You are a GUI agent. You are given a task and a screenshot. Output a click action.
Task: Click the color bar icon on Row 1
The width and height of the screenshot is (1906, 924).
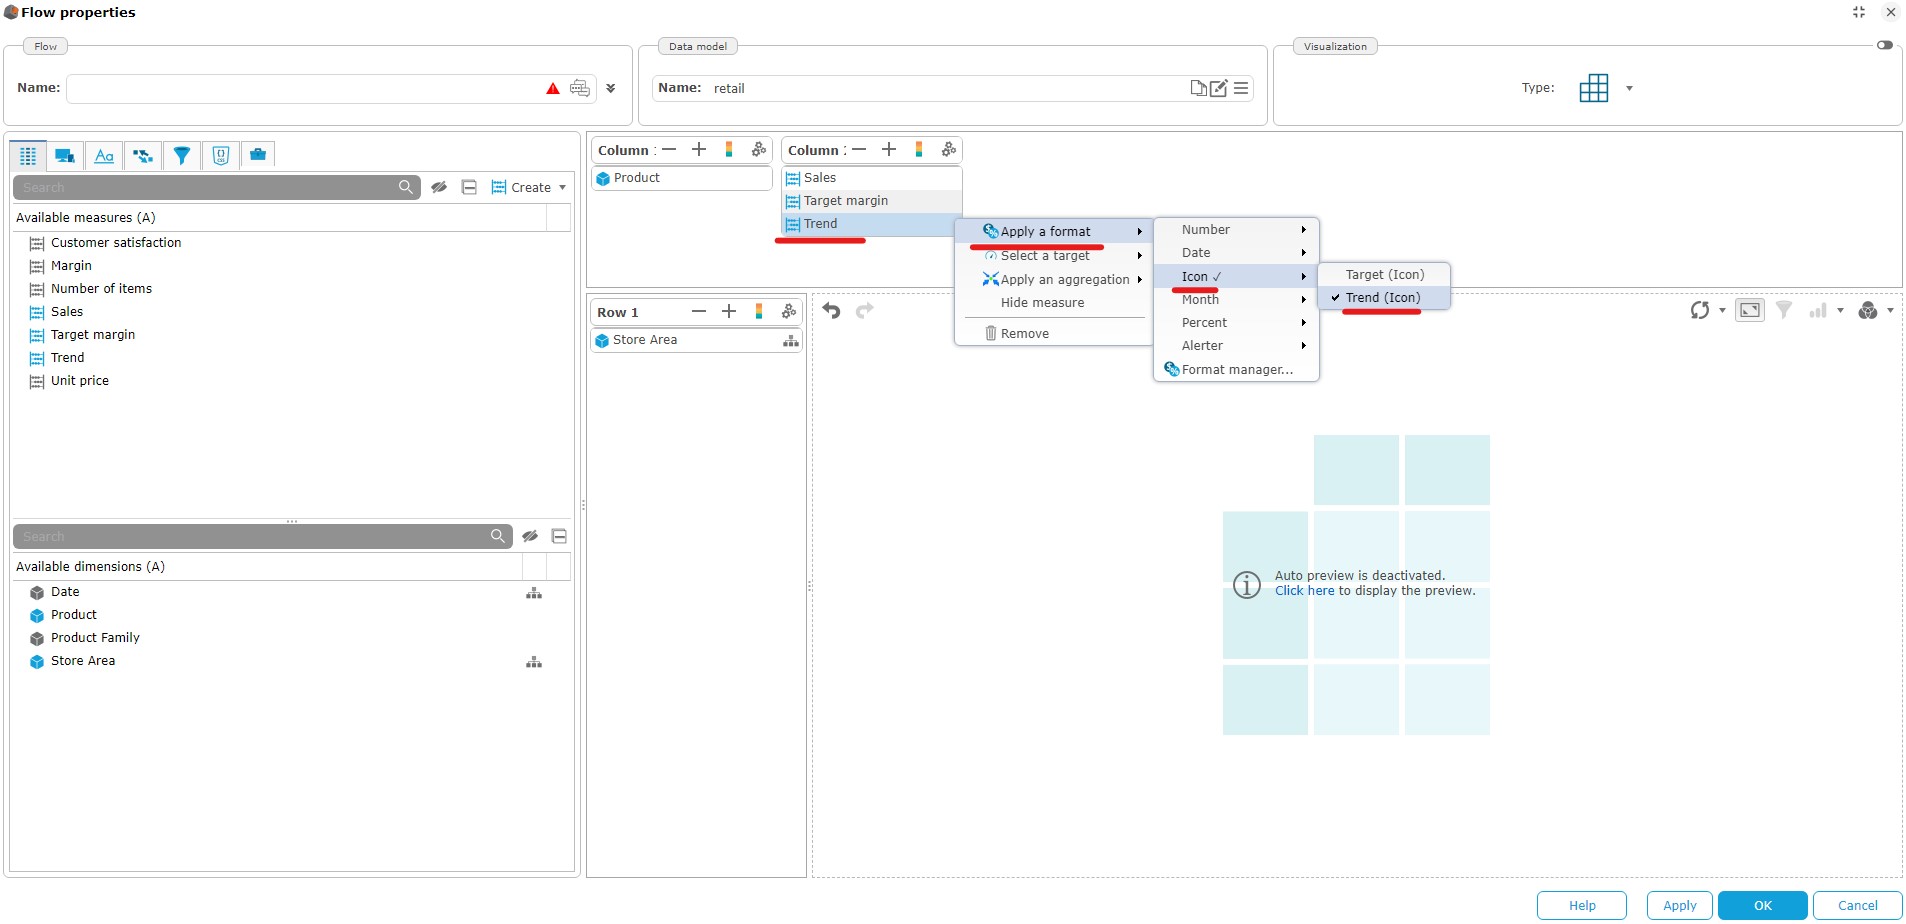pyautogui.click(x=759, y=312)
